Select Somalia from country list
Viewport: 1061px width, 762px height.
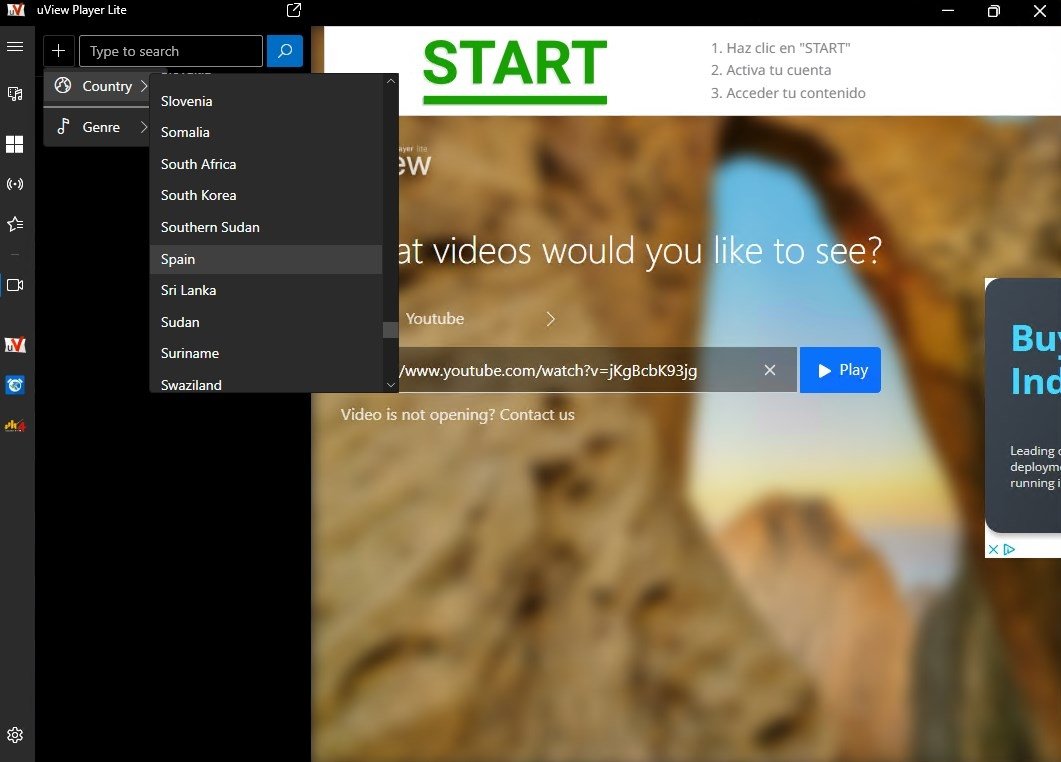(266, 133)
